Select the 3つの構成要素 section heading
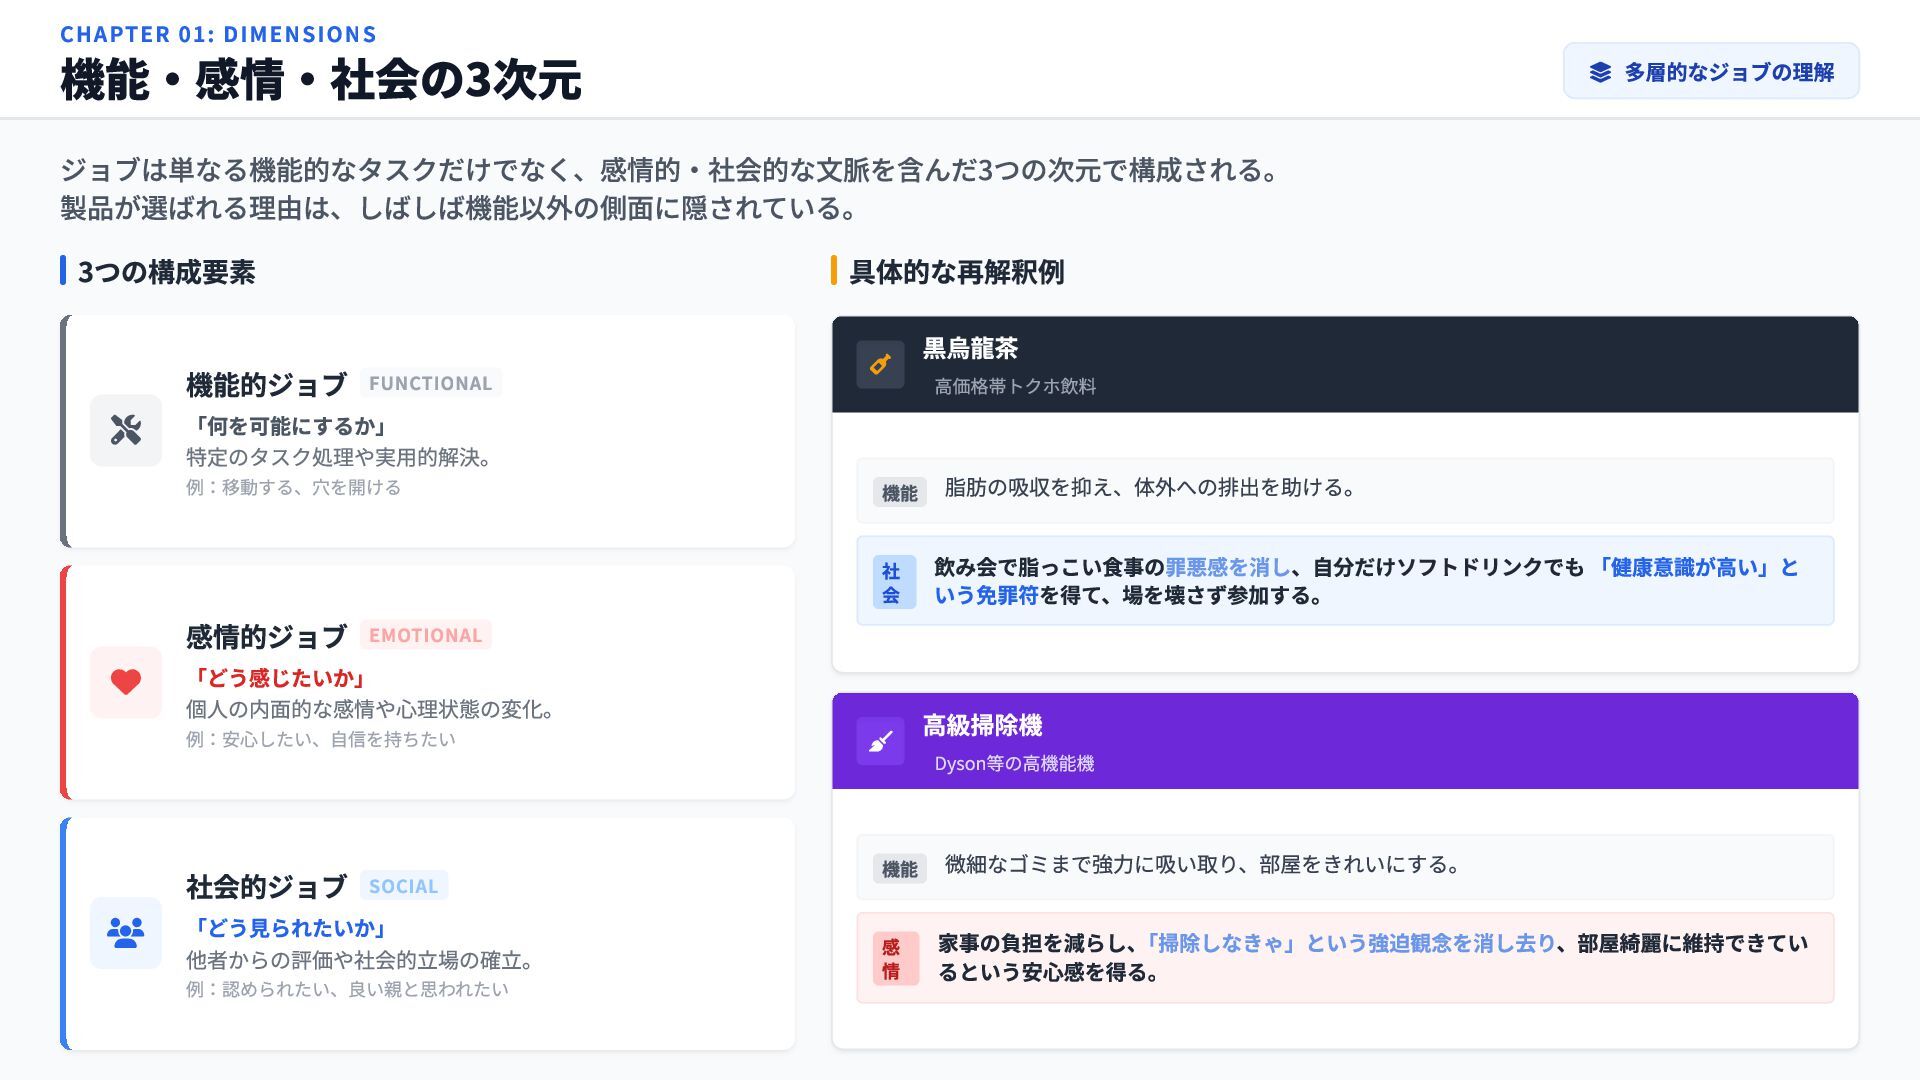This screenshot has width=1920, height=1080. click(x=166, y=272)
